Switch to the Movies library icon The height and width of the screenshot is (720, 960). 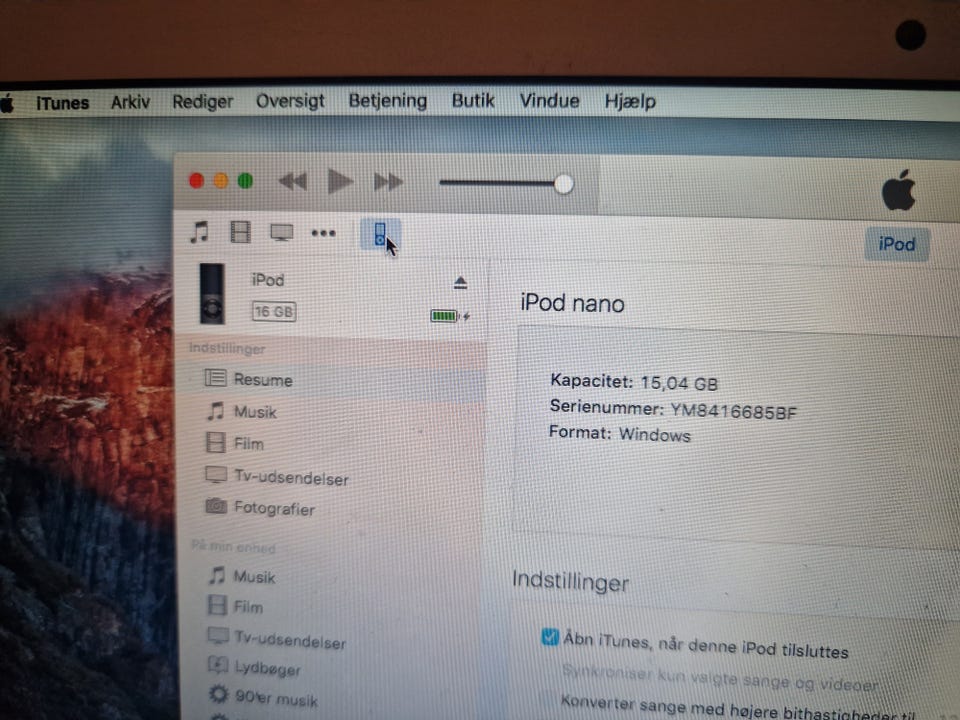240,232
